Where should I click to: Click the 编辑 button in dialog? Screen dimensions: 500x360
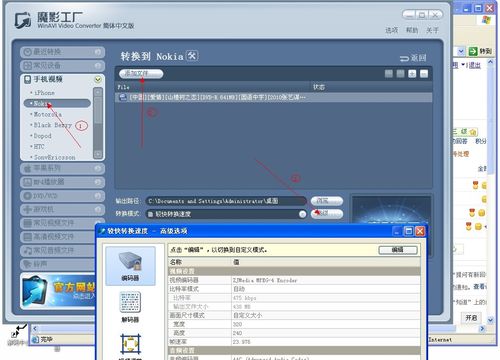[398, 250]
